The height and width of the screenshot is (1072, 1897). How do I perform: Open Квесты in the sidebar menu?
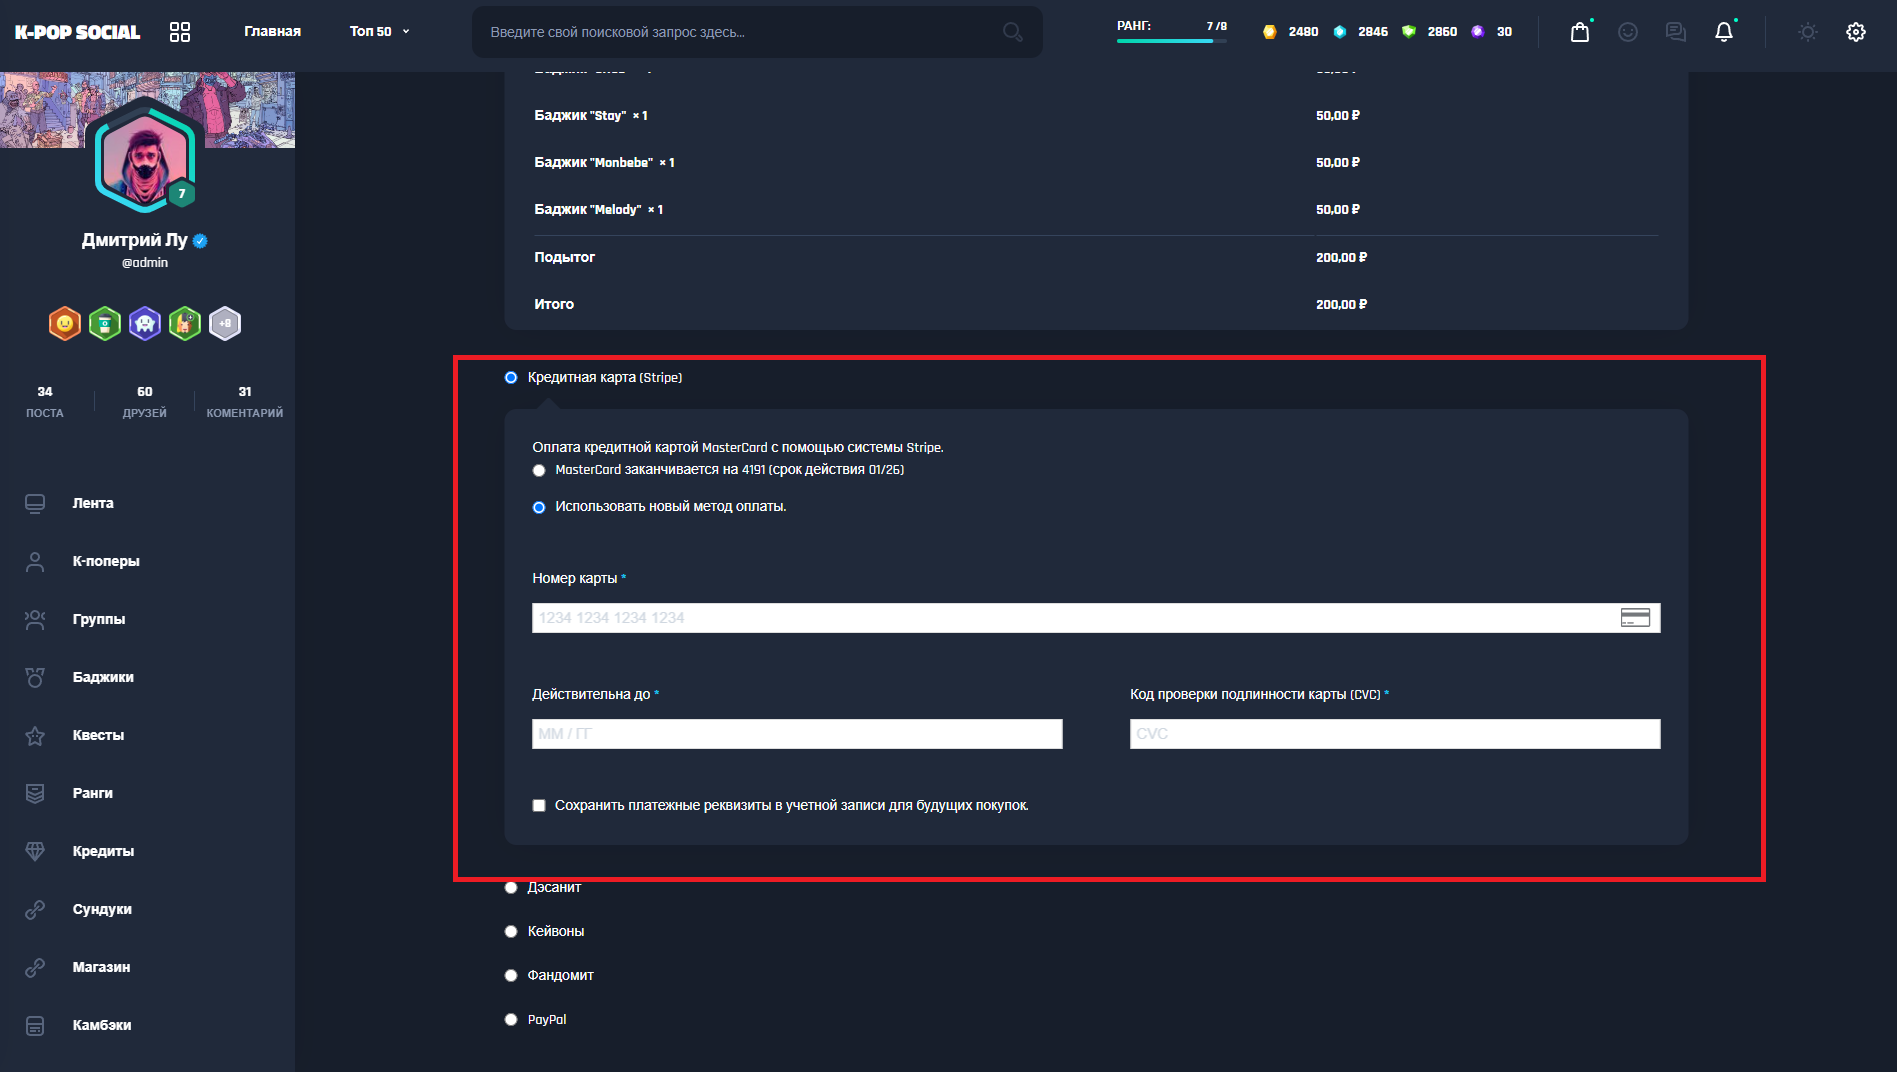[98, 735]
